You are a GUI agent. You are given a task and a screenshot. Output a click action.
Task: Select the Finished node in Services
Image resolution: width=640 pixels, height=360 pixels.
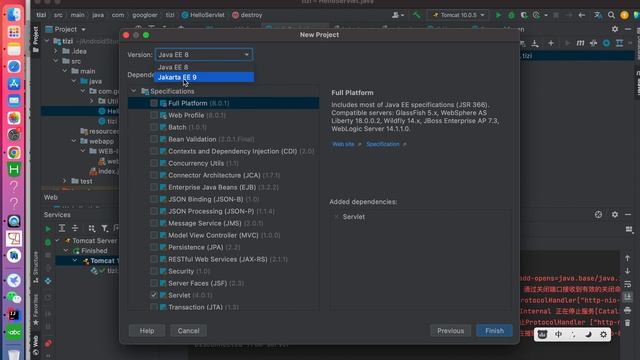(x=94, y=251)
